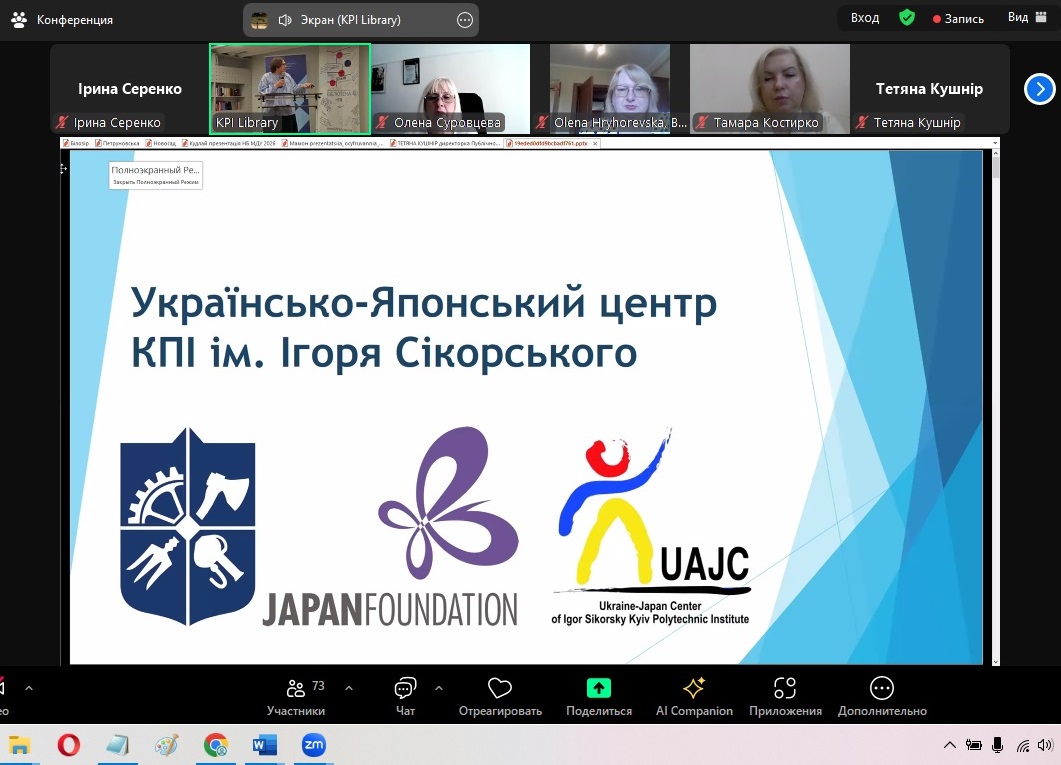Select the Тамара Костирко video tile
This screenshot has height=765, width=1061.
[769, 89]
